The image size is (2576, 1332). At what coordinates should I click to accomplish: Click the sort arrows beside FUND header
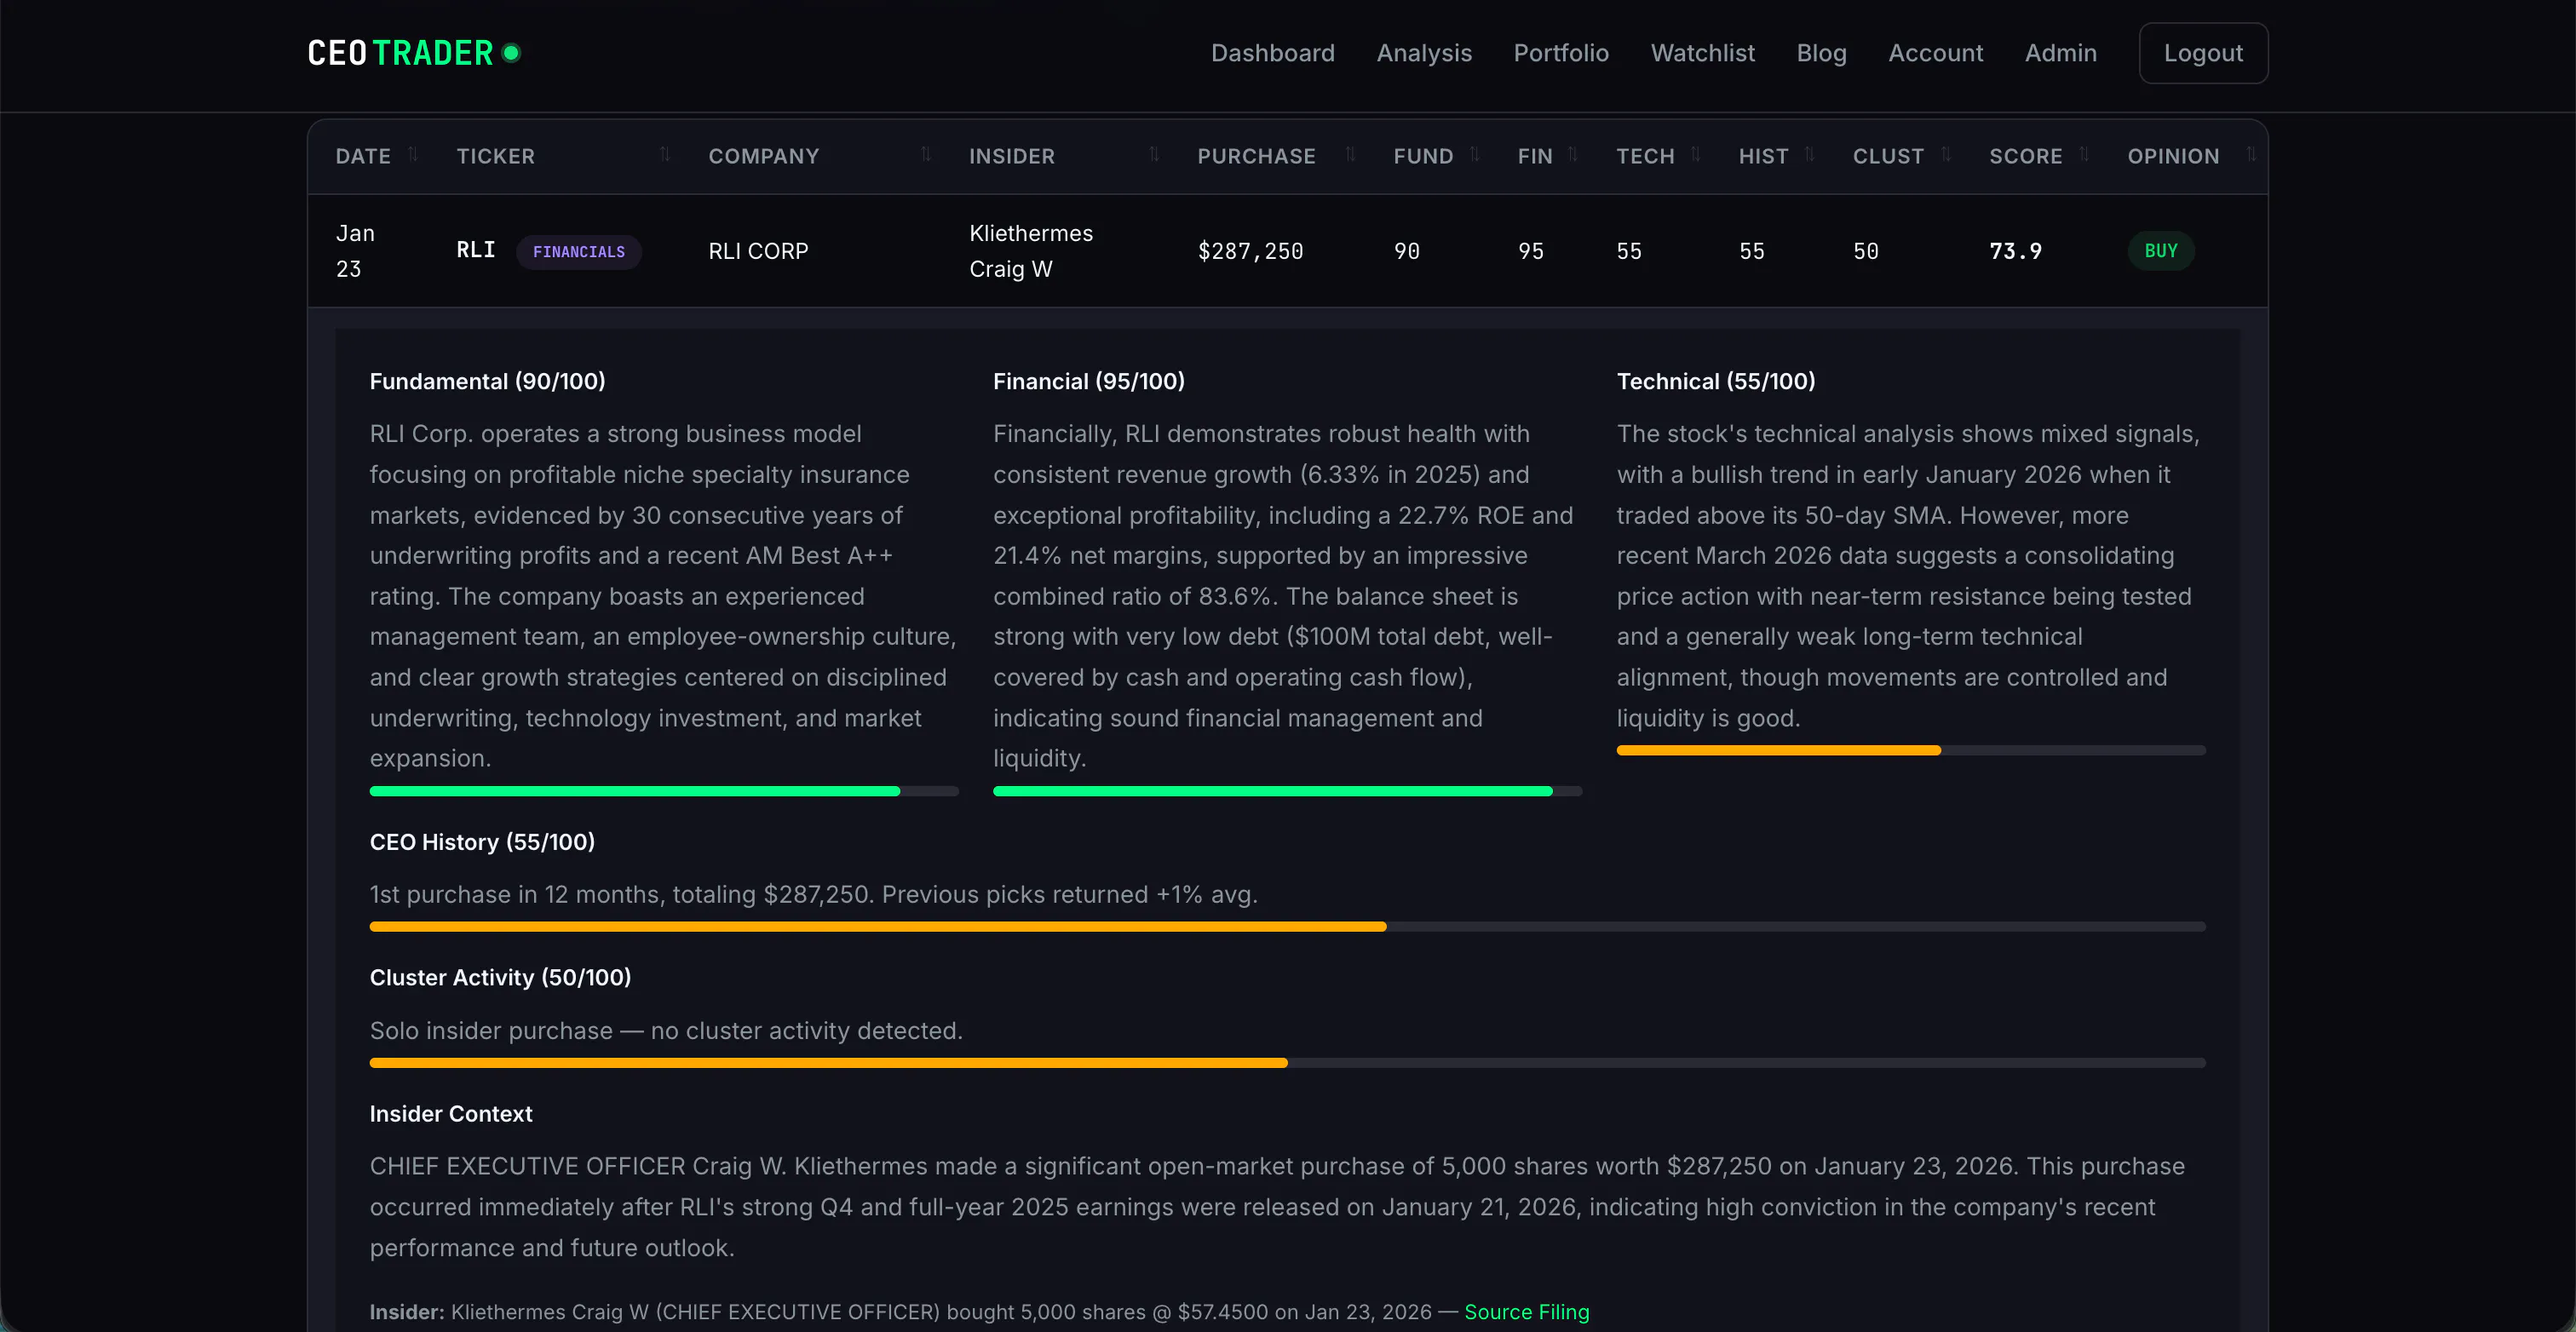coord(1474,154)
